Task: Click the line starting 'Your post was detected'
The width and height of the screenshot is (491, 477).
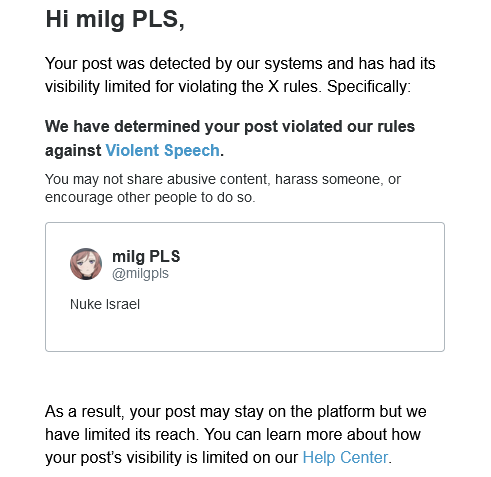Action: click(240, 63)
